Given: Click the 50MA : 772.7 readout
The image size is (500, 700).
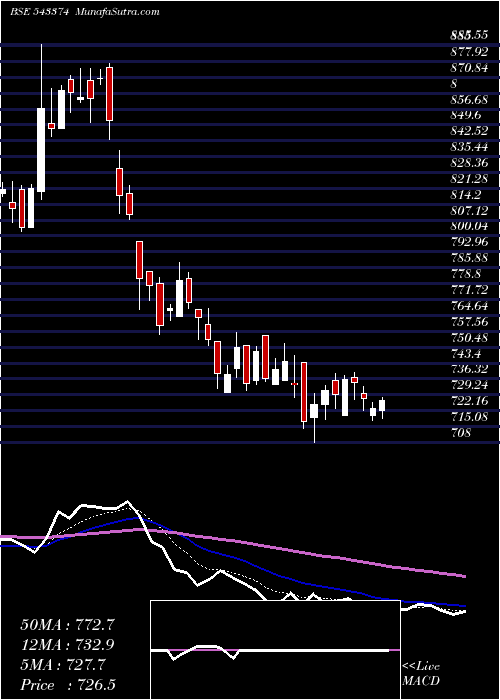Looking at the screenshot, I should pyautogui.click(x=68, y=625).
